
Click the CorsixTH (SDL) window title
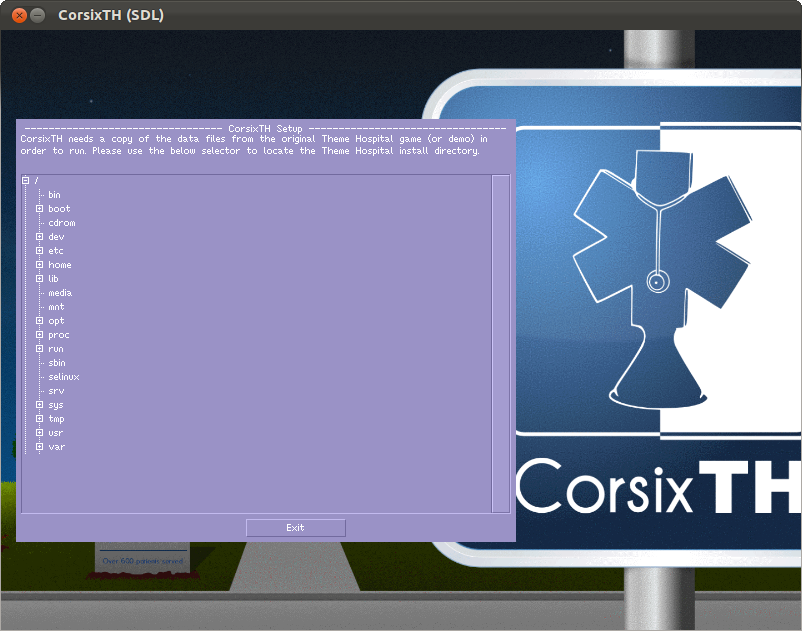tap(111, 15)
